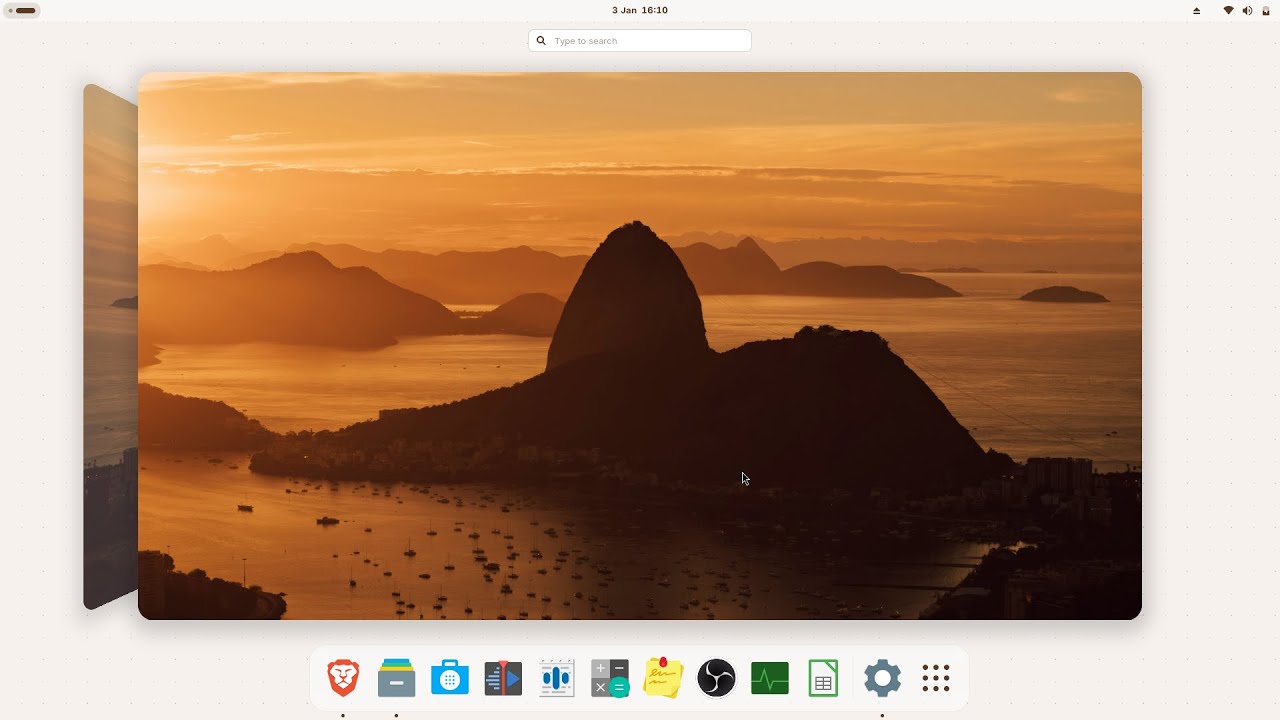Viewport: 1280px width, 720px height.
Task: Click the eject icon in top bar
Action: click(1197, 10)
